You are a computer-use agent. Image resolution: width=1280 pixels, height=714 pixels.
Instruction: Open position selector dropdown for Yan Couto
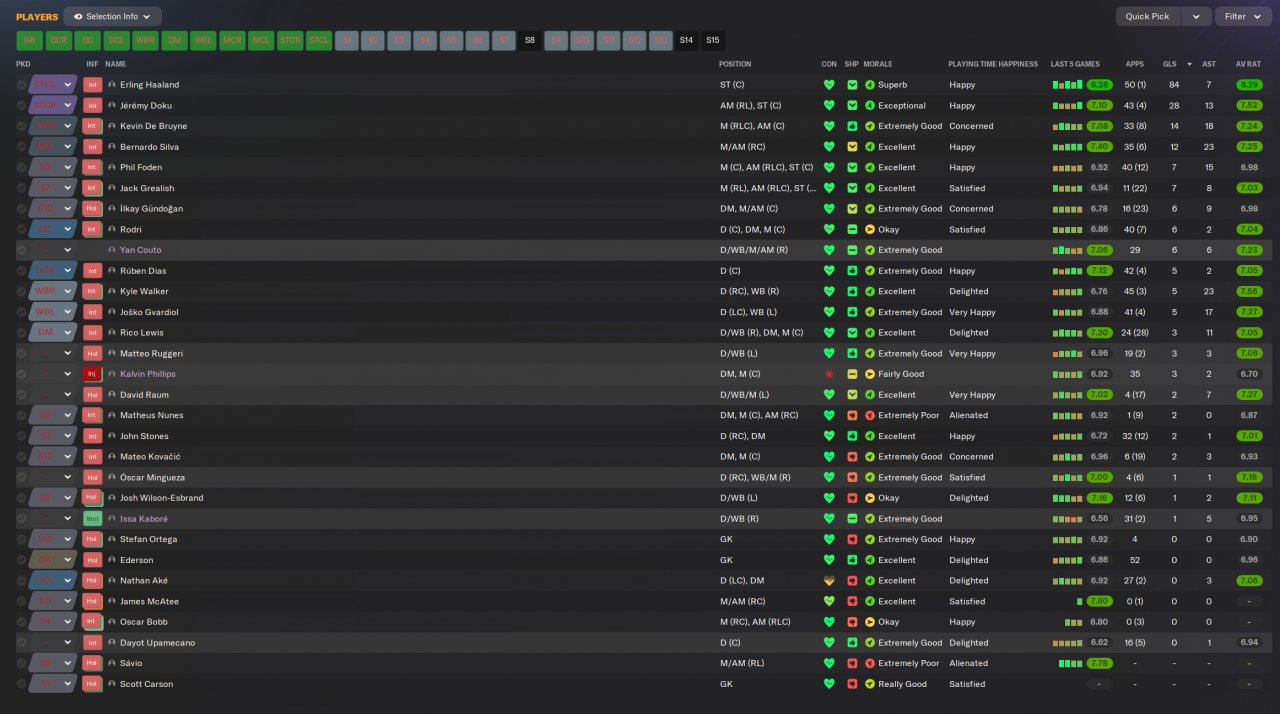pyautogui.click(x=68, y=250)
